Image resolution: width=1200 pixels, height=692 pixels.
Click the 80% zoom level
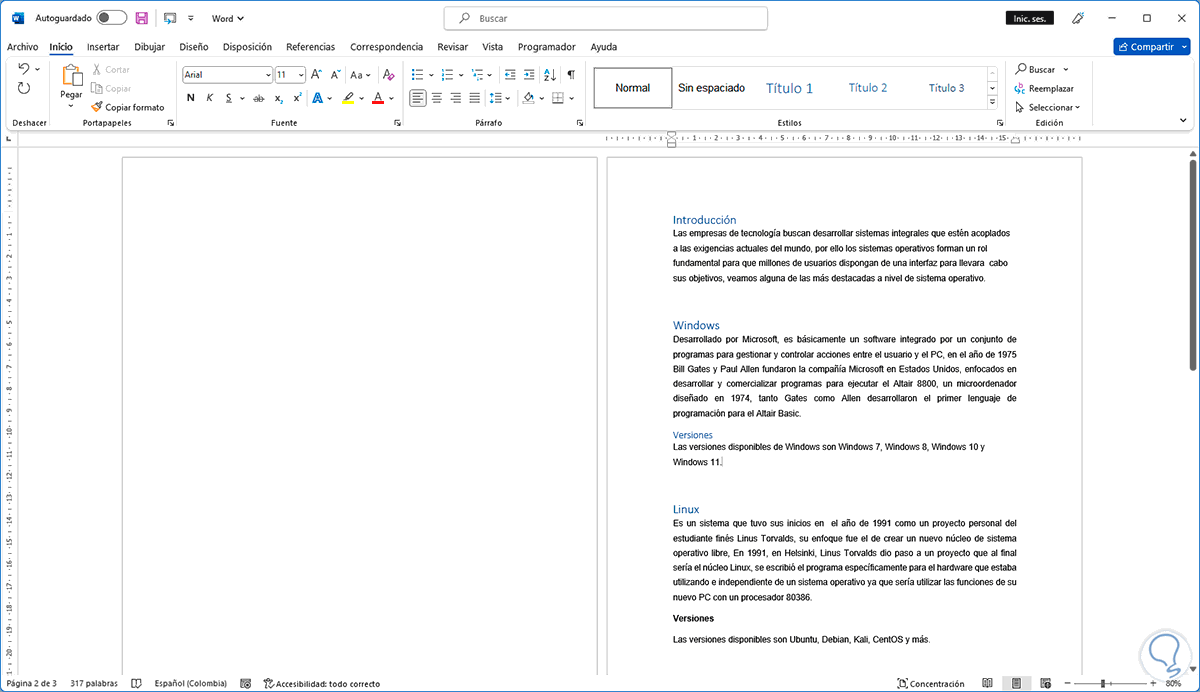click(1174, 684)
